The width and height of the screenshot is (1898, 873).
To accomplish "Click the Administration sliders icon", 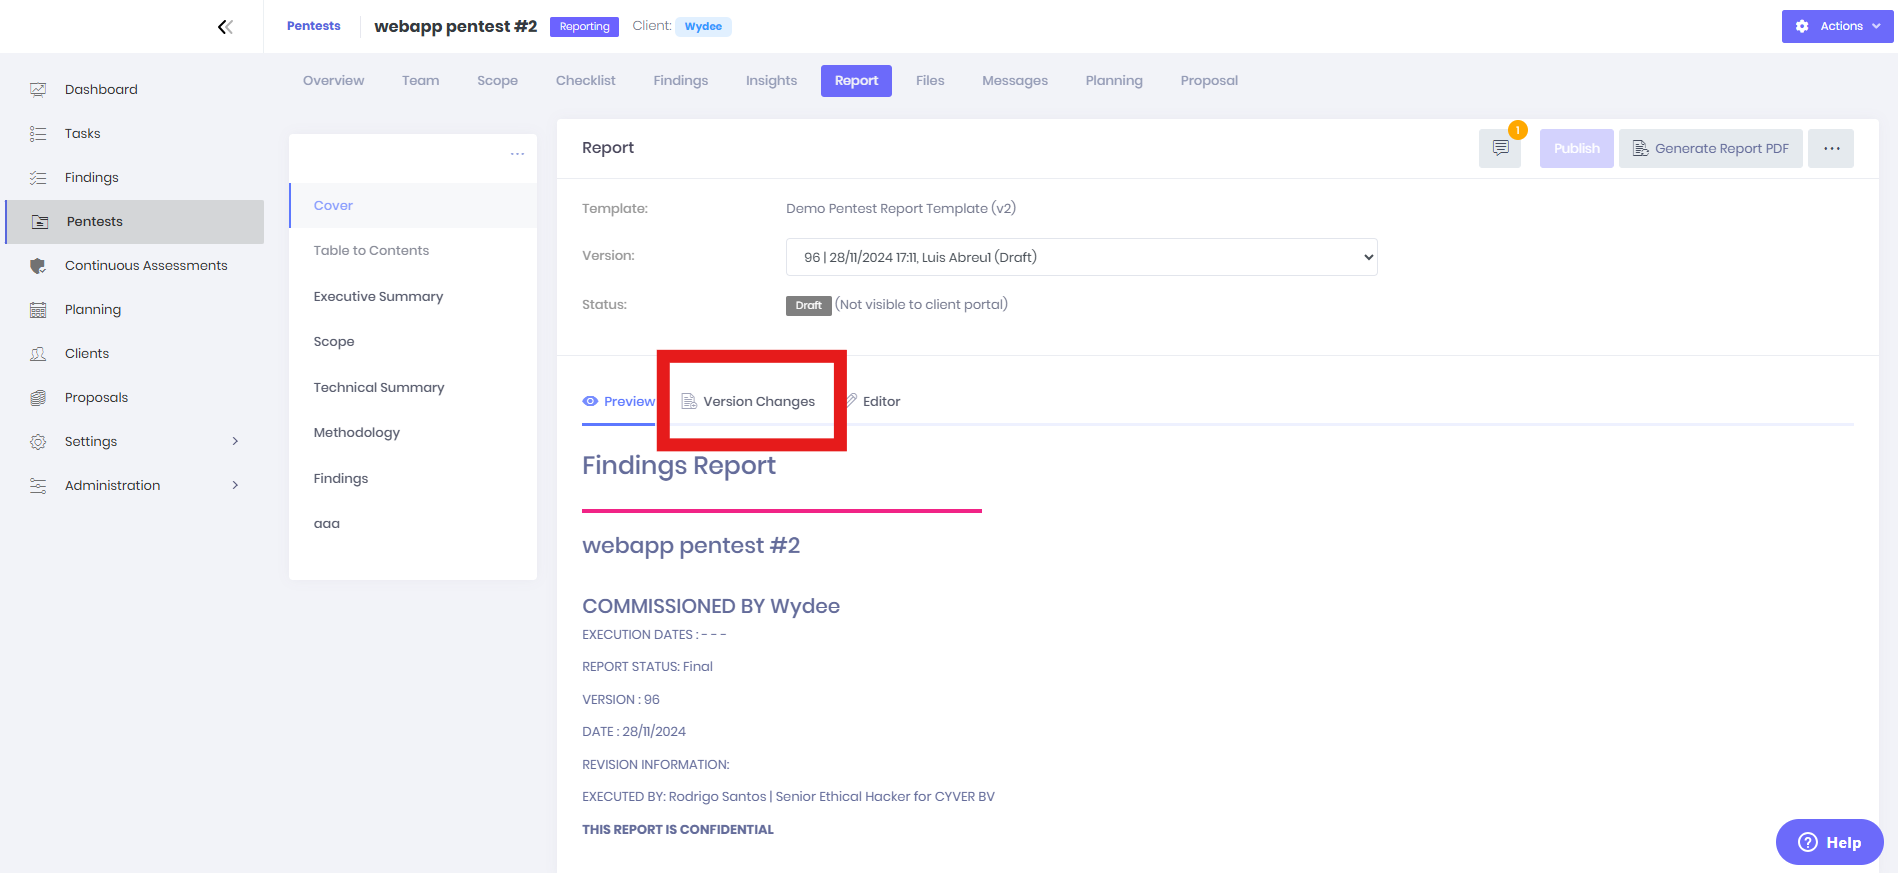I will (x=38, y=485).
